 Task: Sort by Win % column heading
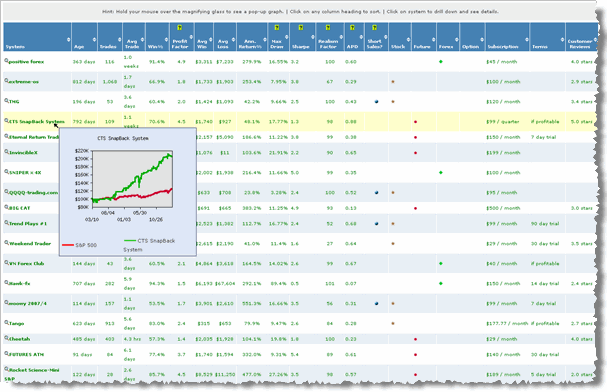pyautogui.click(x=155, y=47)
